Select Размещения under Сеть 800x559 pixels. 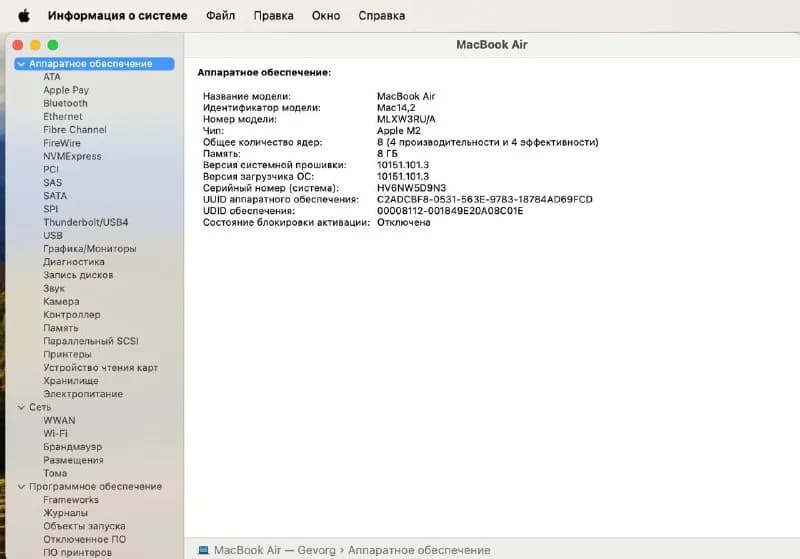(x=73, y=461)
